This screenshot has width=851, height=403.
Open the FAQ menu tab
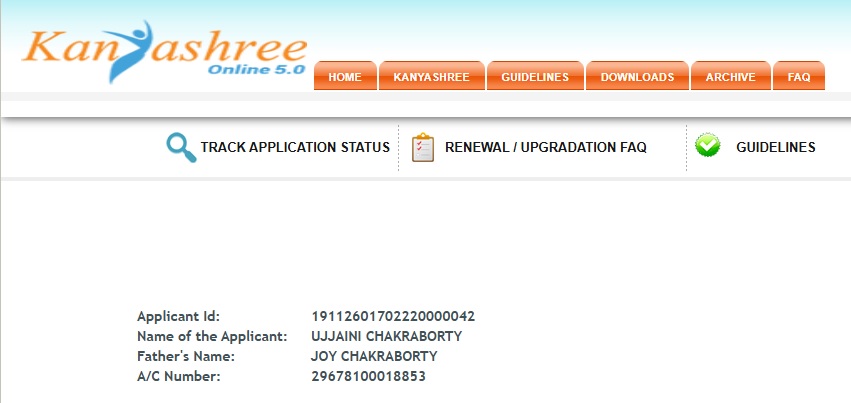click(799, 77)
